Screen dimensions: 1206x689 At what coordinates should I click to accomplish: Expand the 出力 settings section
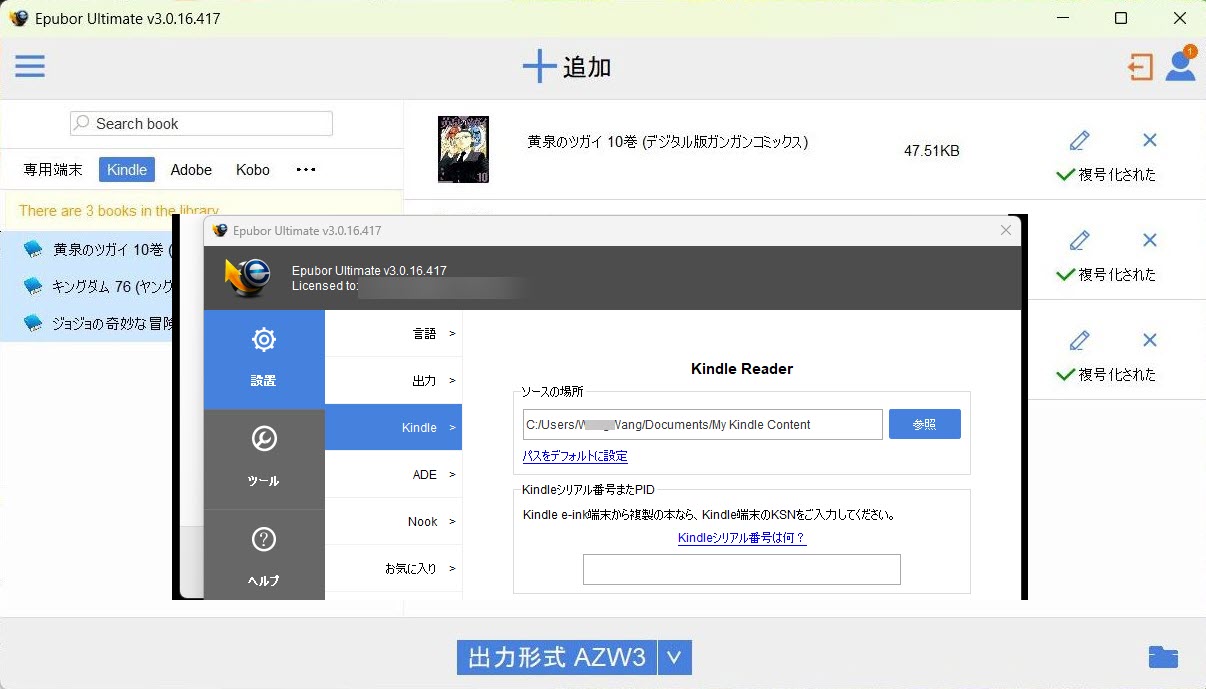pyautogui.click(x=393, y=380)
